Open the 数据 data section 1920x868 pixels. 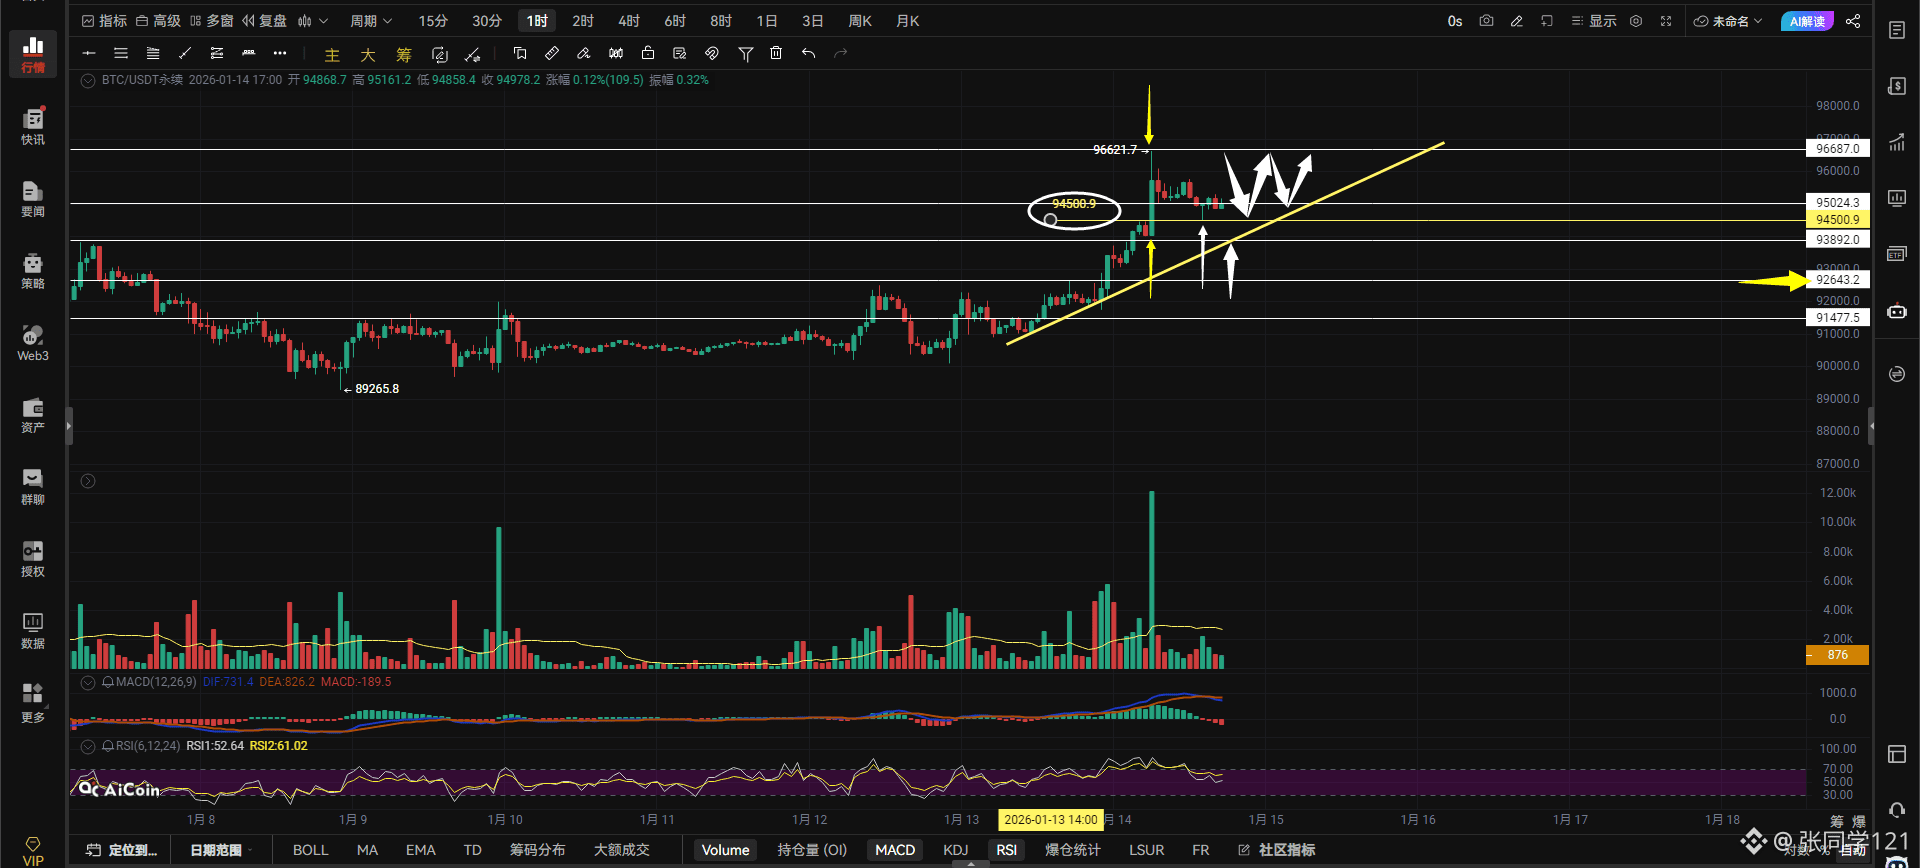point(33,630)
